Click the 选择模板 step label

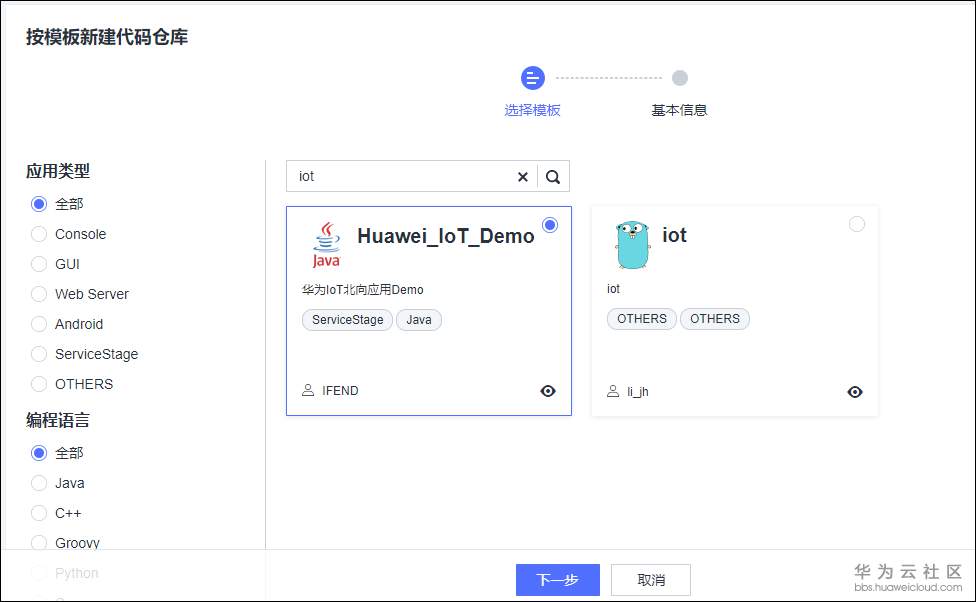(x=532, y=110)
